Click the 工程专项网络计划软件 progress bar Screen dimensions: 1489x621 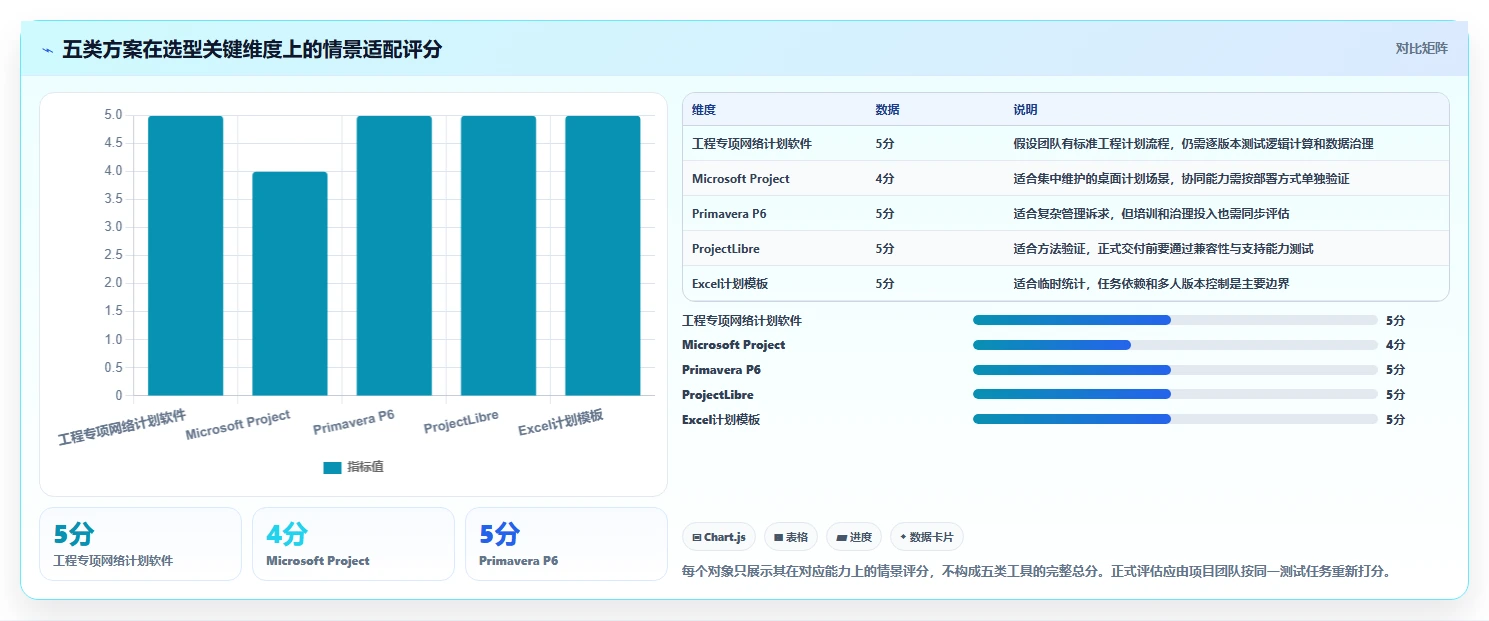point(1175,320)
